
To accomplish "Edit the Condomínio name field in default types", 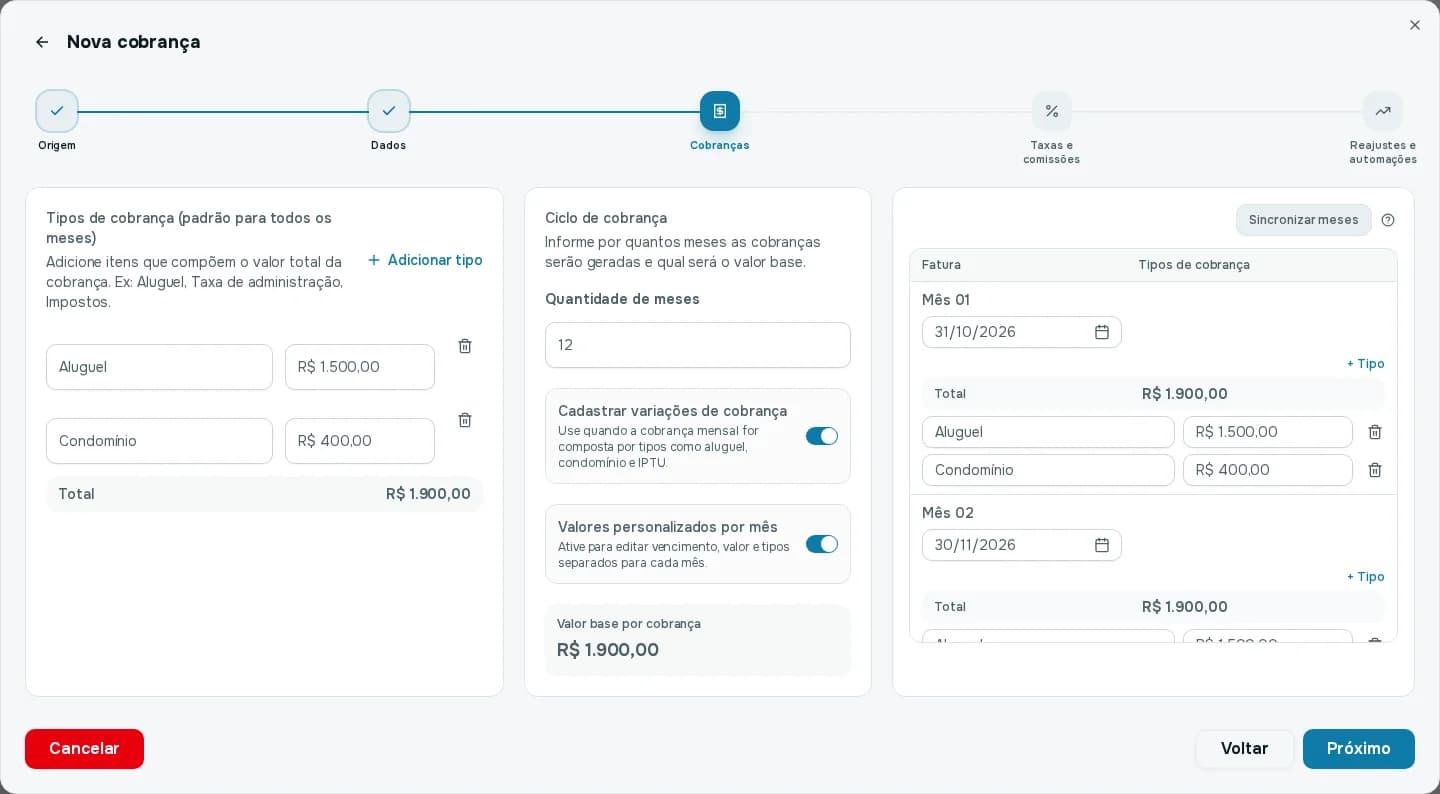I will 159,441.
